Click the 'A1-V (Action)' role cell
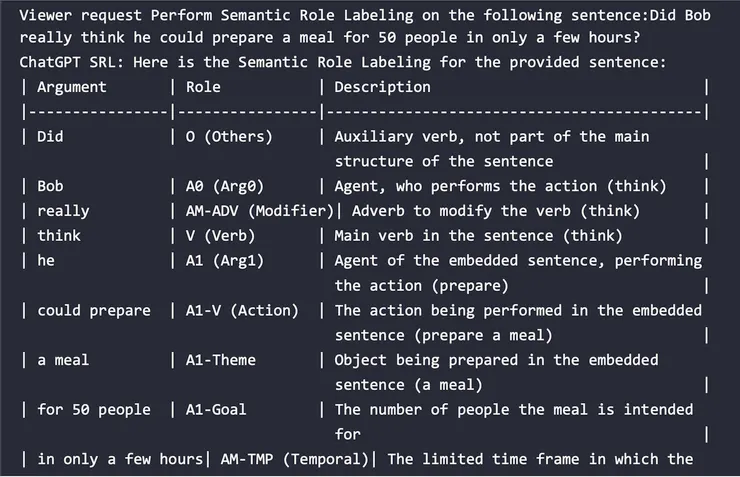The height and width of the screenshot is (477, 740). pyautogui.click(x=242, y=310)
